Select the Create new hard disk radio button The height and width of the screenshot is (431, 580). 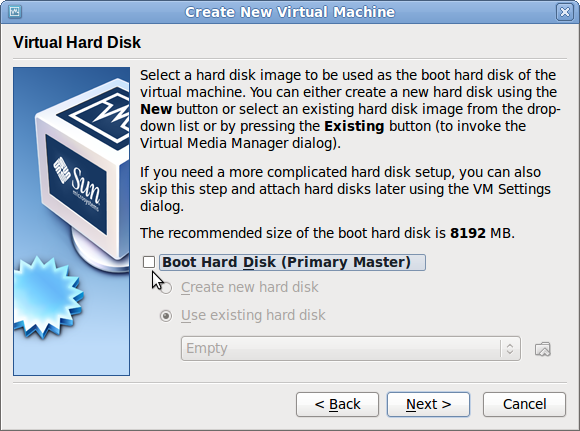[166, 287]
